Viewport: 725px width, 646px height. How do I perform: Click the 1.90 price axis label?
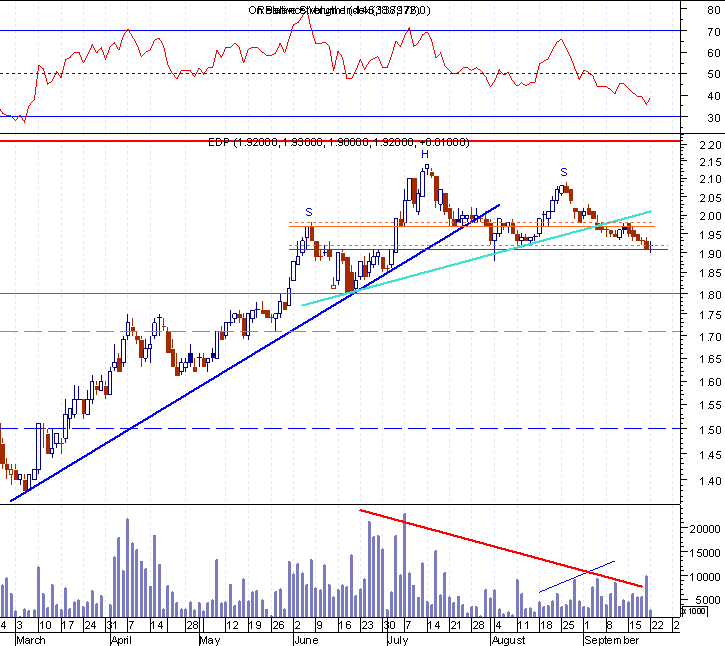tap(710, 254)
